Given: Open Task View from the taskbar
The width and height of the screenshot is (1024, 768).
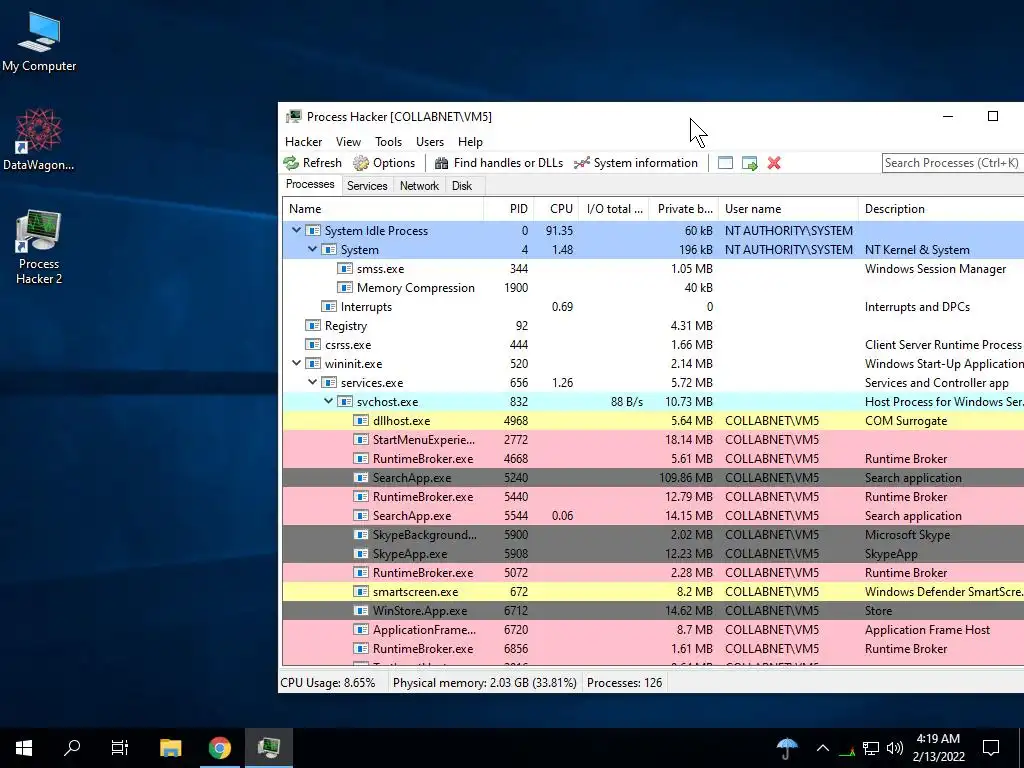Looking at the screenshot, I should (120, 747).
